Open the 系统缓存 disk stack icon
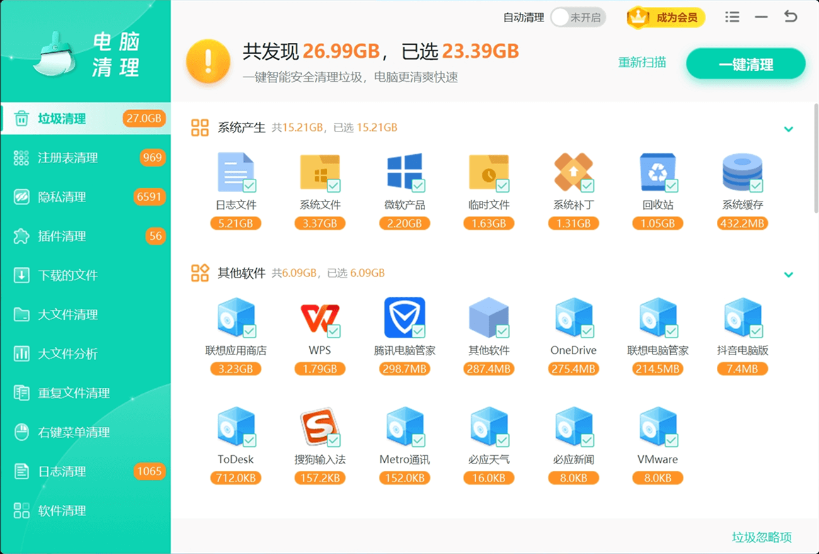819x554 pixels. (742, 172)
